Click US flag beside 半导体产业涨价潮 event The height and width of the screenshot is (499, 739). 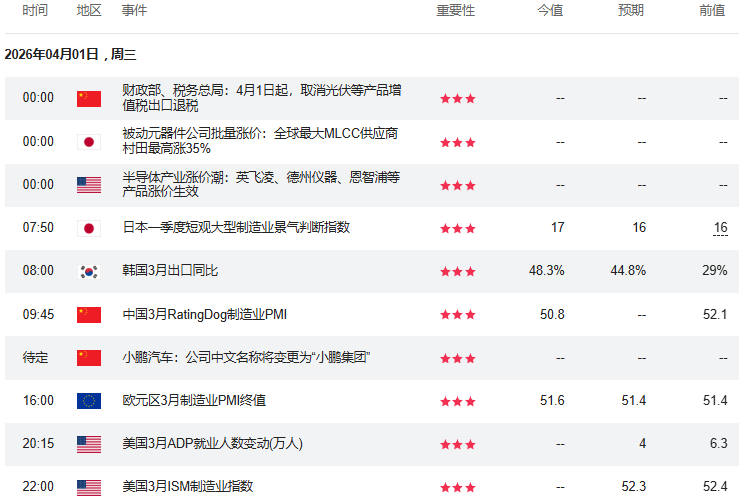coord(89,185)
